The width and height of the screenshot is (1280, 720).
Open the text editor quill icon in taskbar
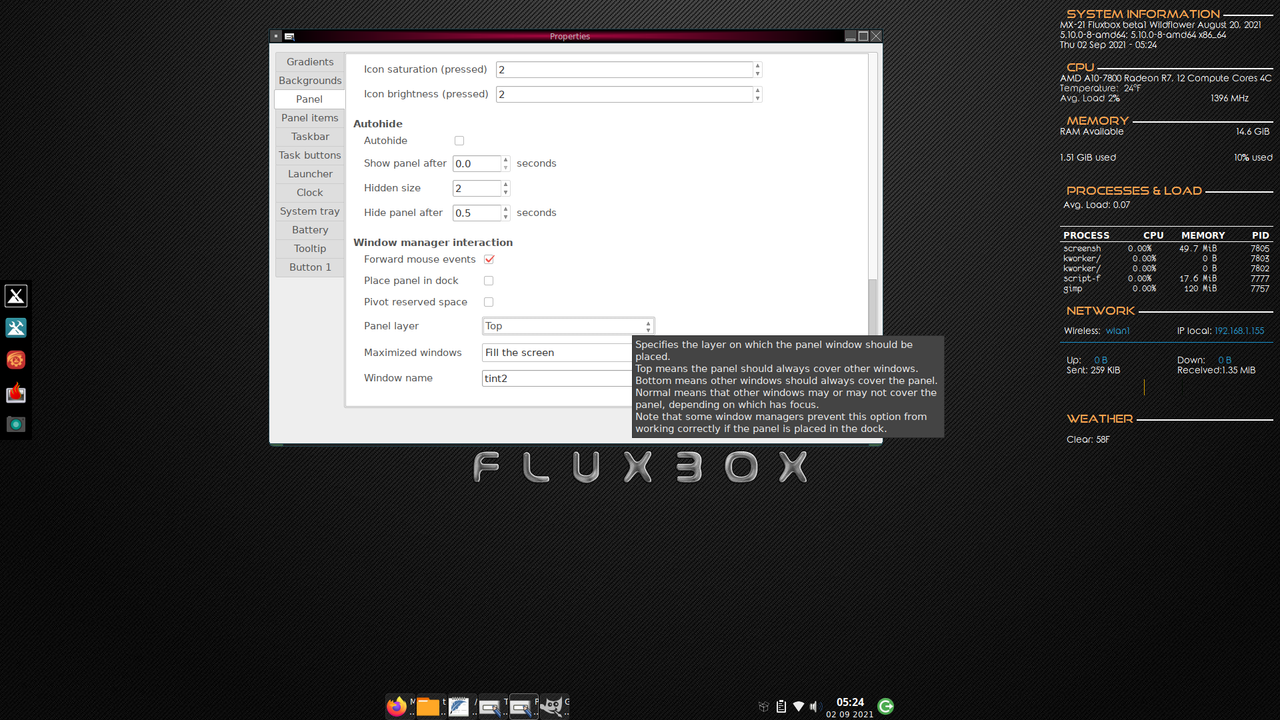(x=459, y=706)
